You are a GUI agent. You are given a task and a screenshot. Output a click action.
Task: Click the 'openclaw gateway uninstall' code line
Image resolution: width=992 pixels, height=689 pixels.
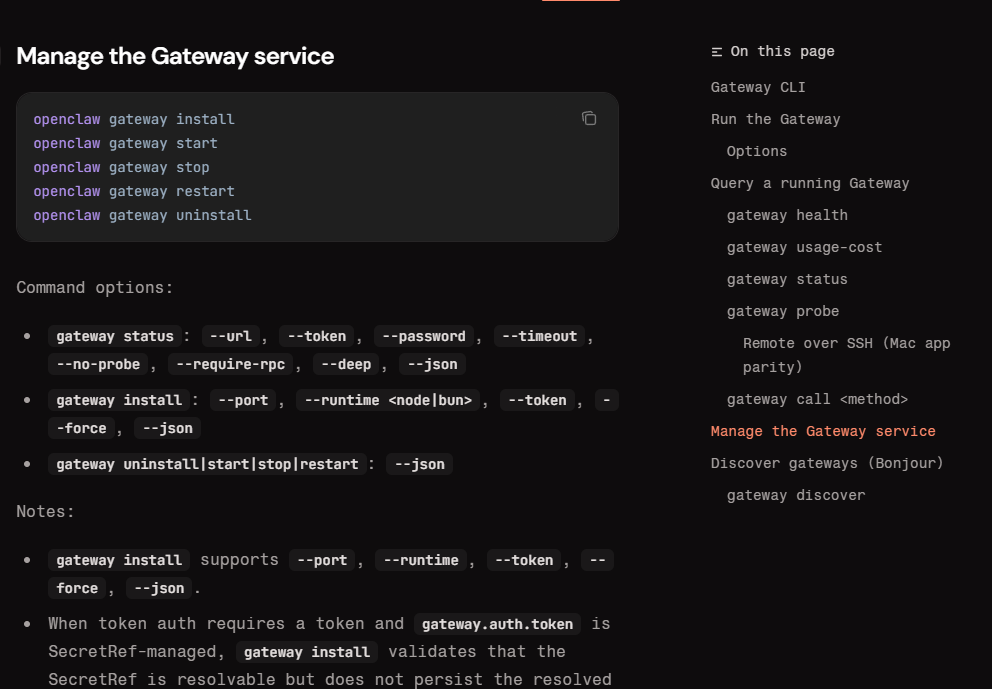[x=142, y=216]
